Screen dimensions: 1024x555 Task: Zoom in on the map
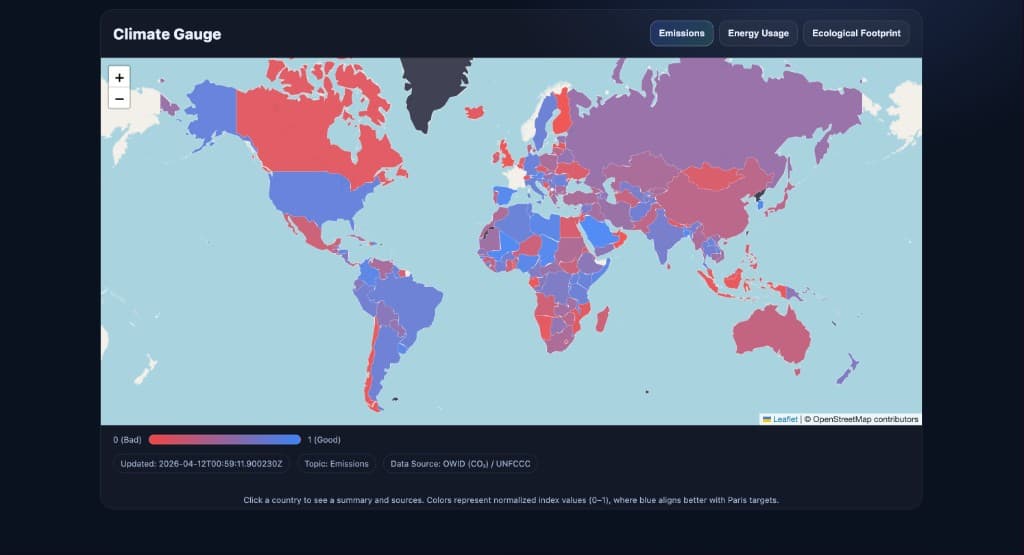click(x=119, y=77)
